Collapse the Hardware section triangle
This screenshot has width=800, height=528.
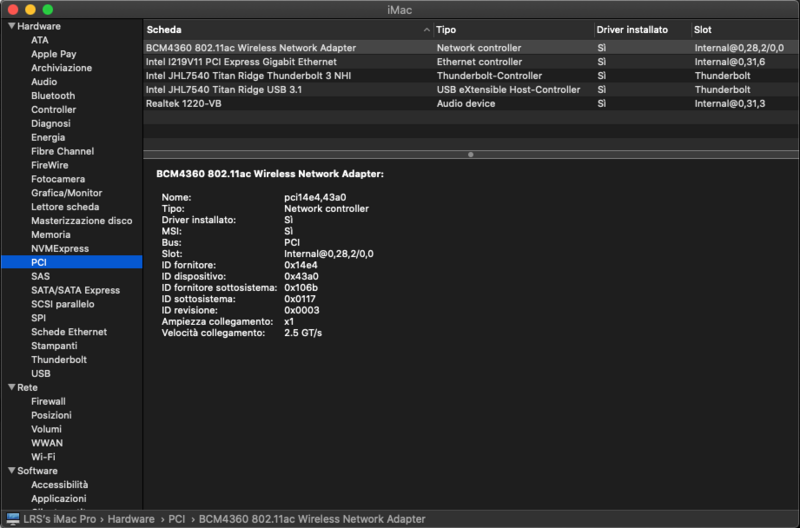tap(10, 26)
